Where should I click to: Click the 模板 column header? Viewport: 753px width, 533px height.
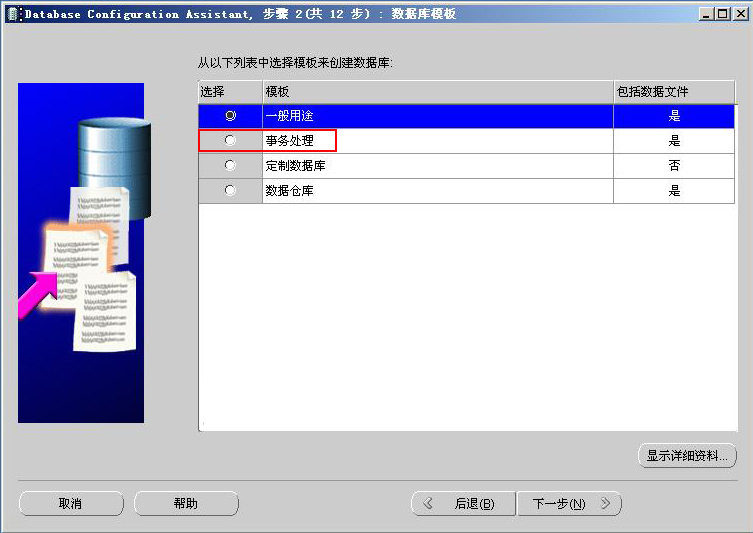coord(437,92)
